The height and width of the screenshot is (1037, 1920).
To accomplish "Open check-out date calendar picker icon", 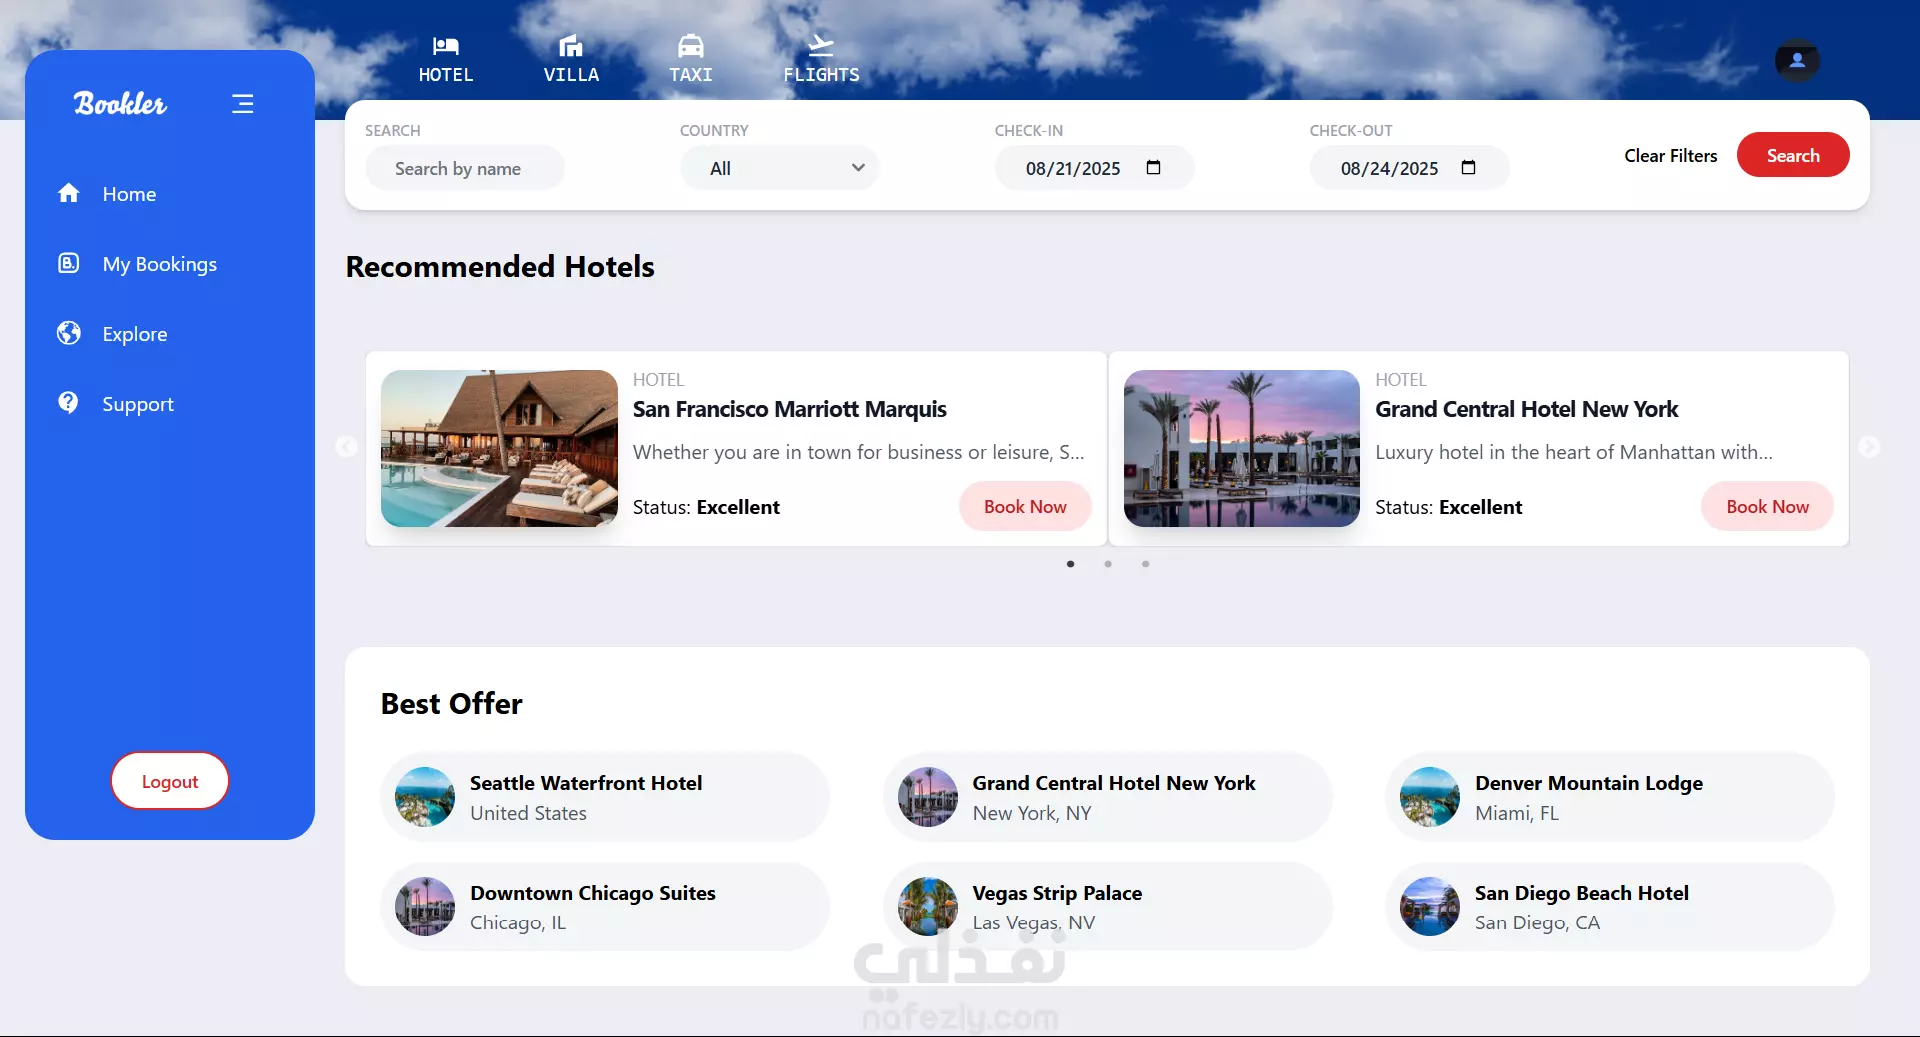I will (x=1468, y=168).
